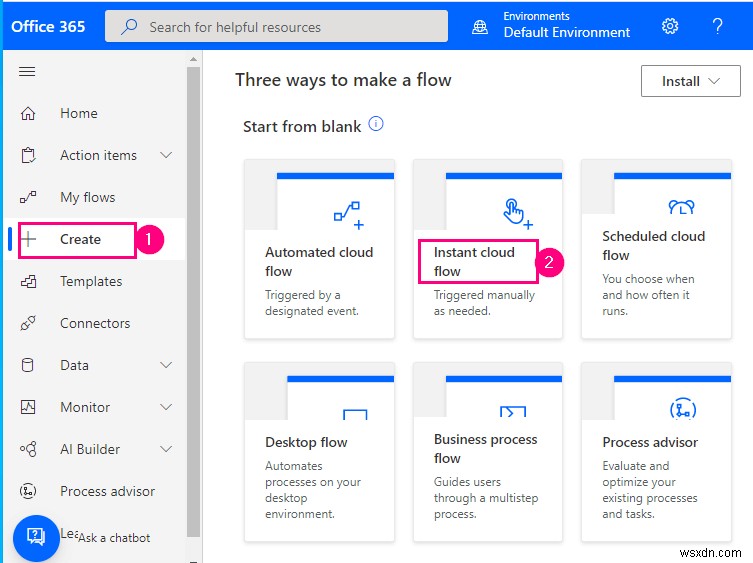Click the AI Builder label in sidebar
753x563 pixels.
click(x=90, y=449)
